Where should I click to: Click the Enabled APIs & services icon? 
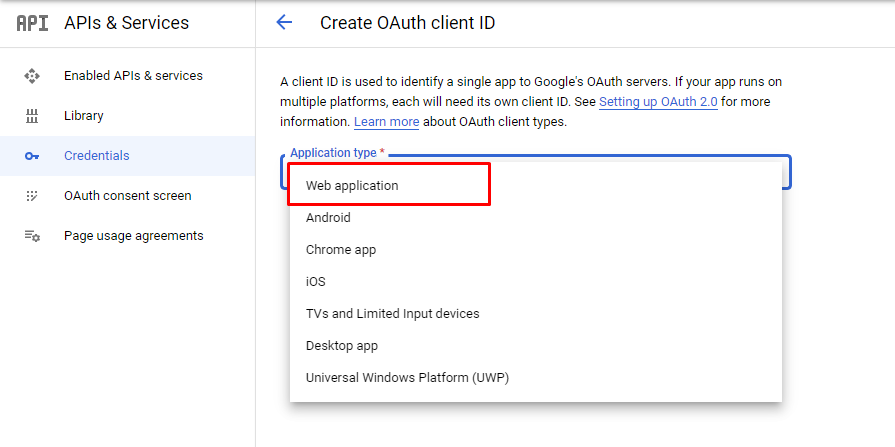click(32, 76)
